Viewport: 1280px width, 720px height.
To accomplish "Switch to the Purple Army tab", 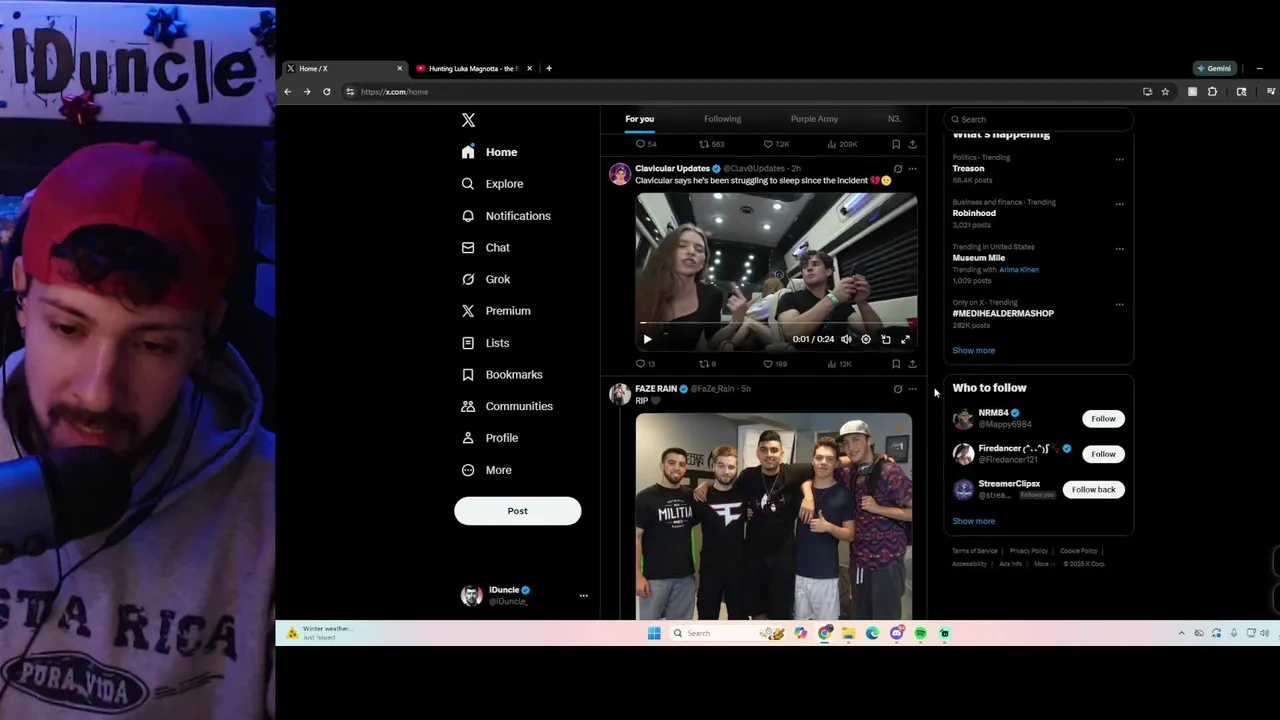I will pos(814,119).
